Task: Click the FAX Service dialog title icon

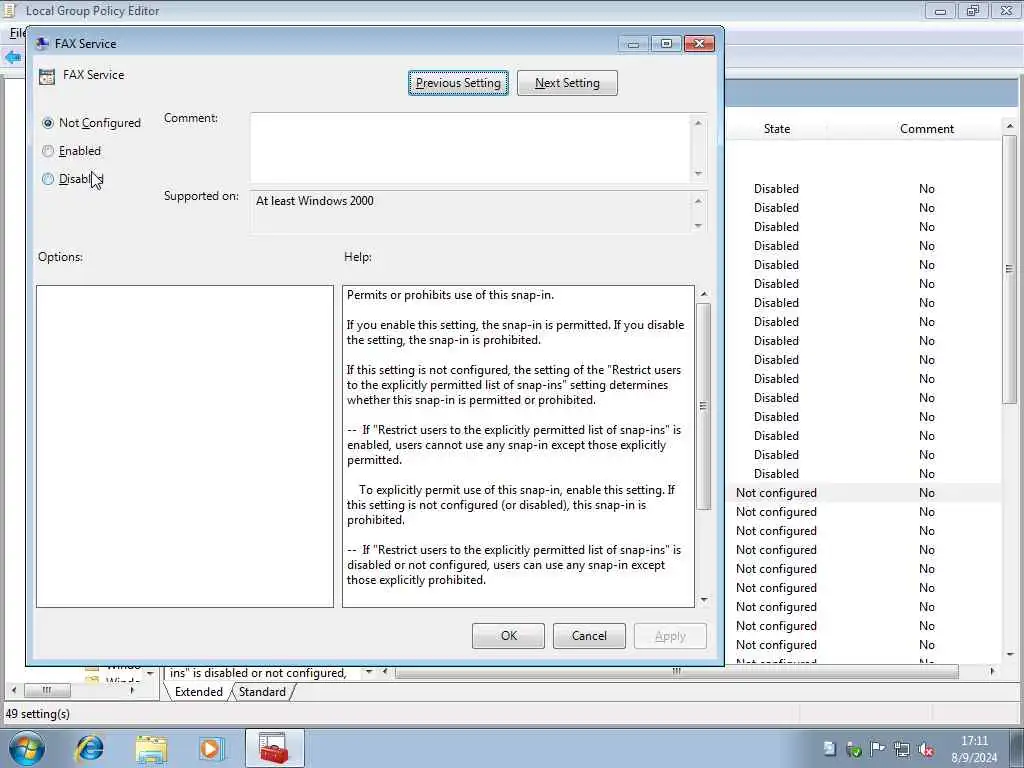Action: click(x=42, y=44)
